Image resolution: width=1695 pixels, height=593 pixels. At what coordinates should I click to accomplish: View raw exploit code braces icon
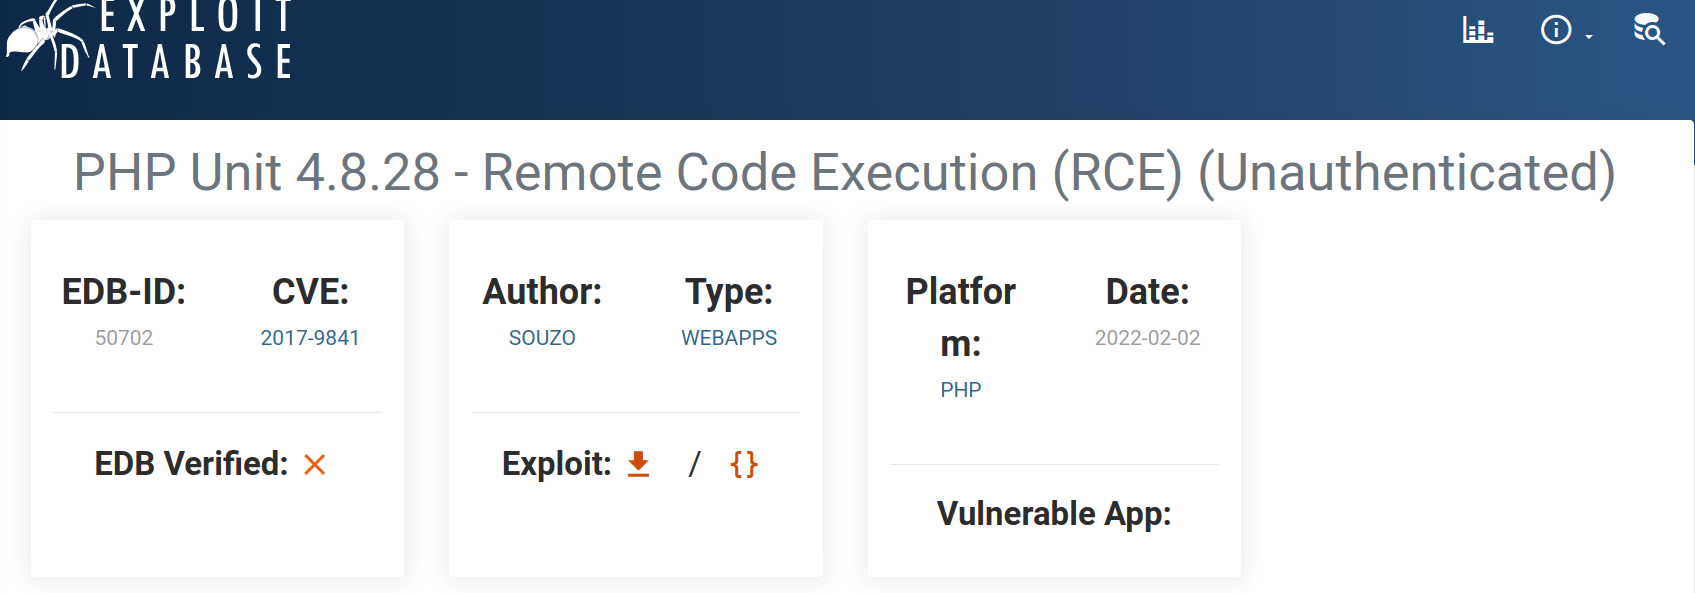click(744, 464)
